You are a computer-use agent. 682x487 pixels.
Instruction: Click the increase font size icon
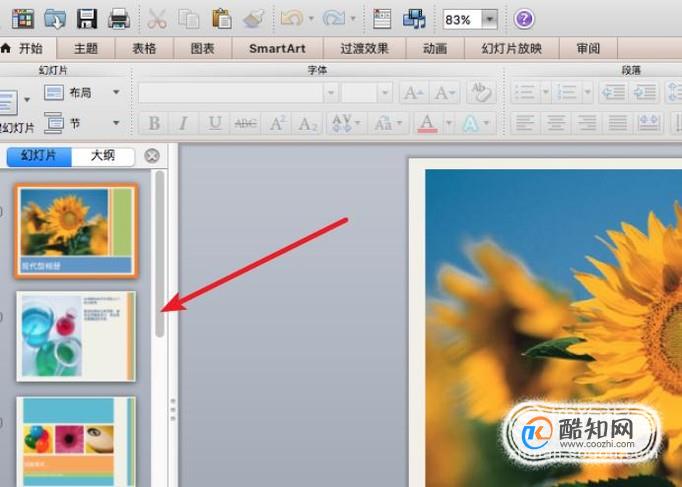414,93
